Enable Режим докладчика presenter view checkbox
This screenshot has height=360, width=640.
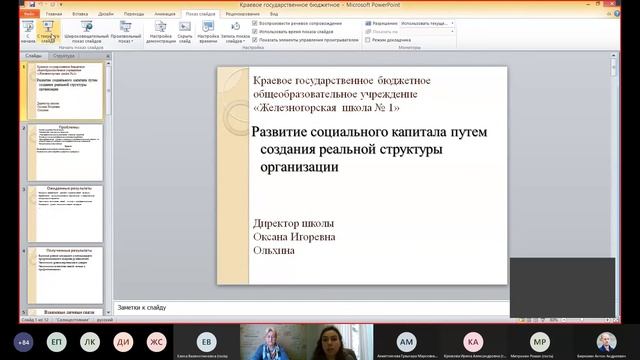tap(368, 40)
